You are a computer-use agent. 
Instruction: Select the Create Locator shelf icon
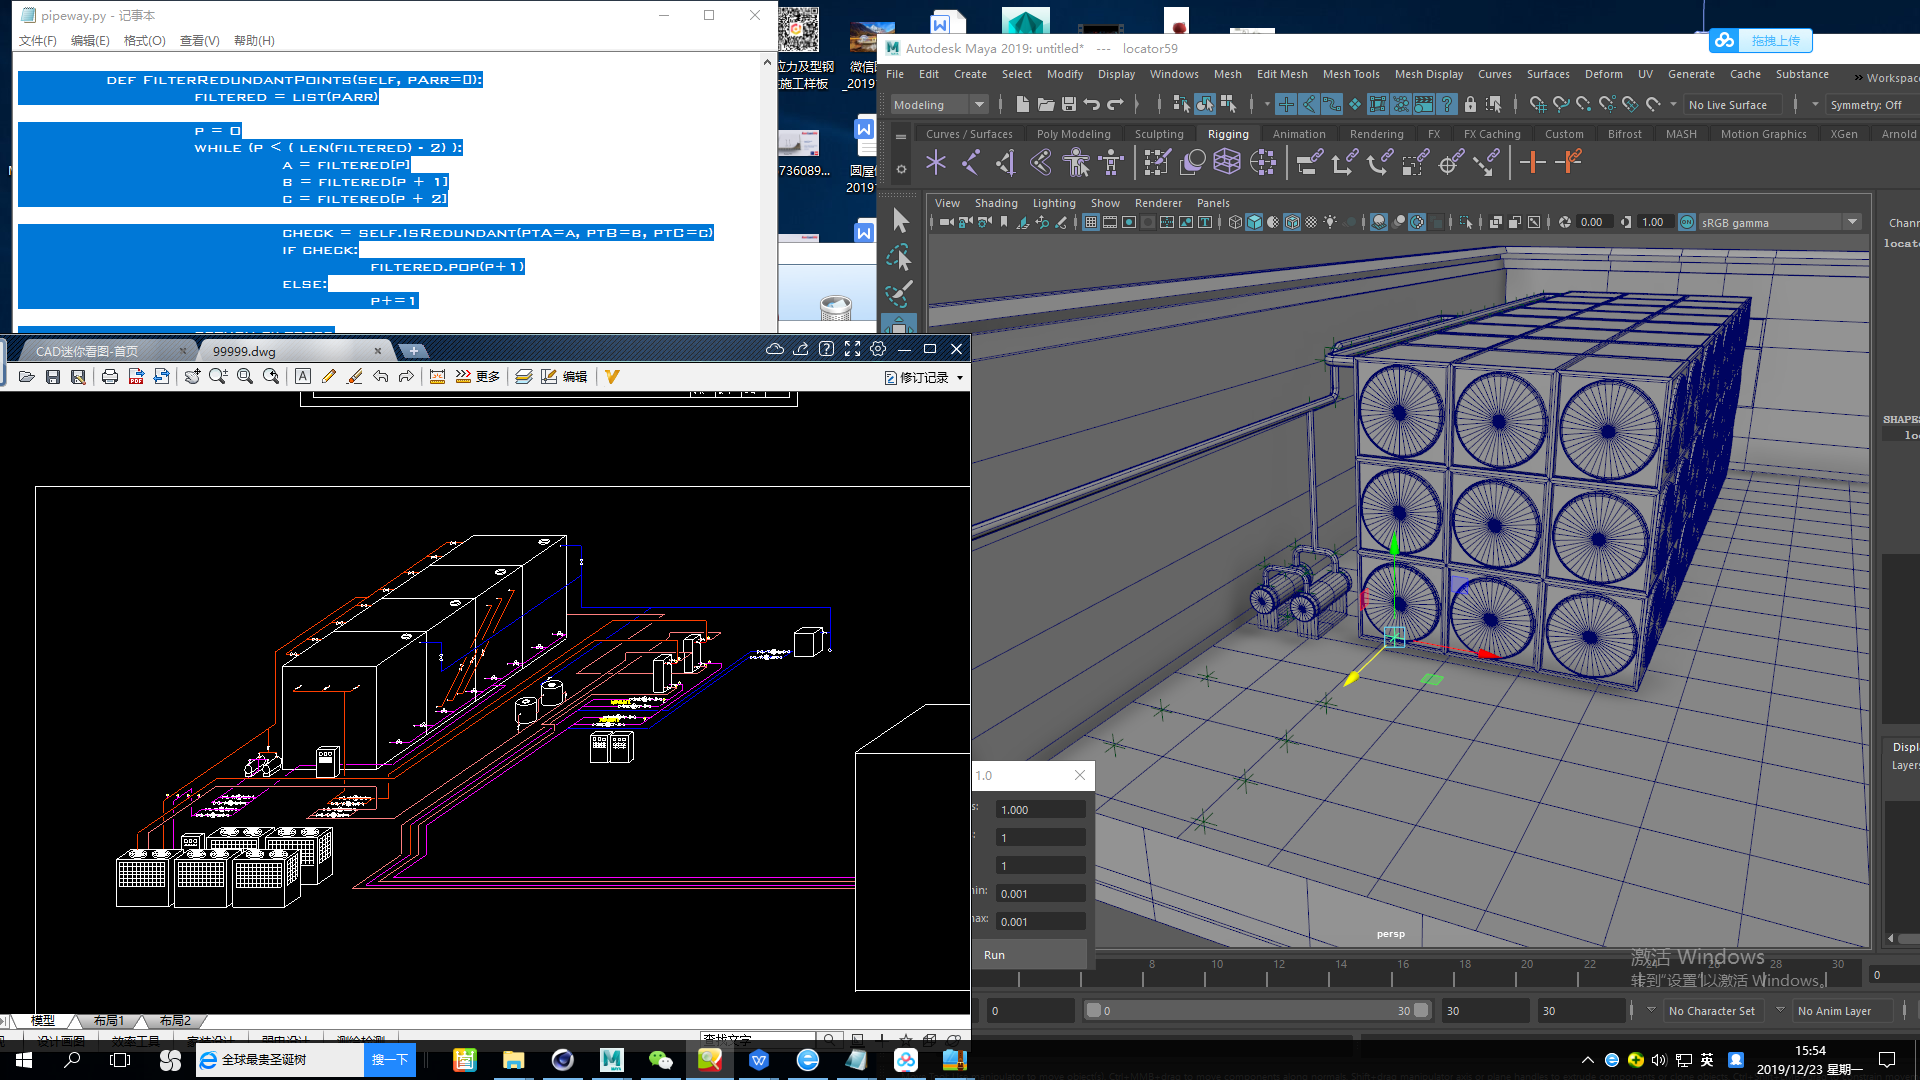point(936,162)
